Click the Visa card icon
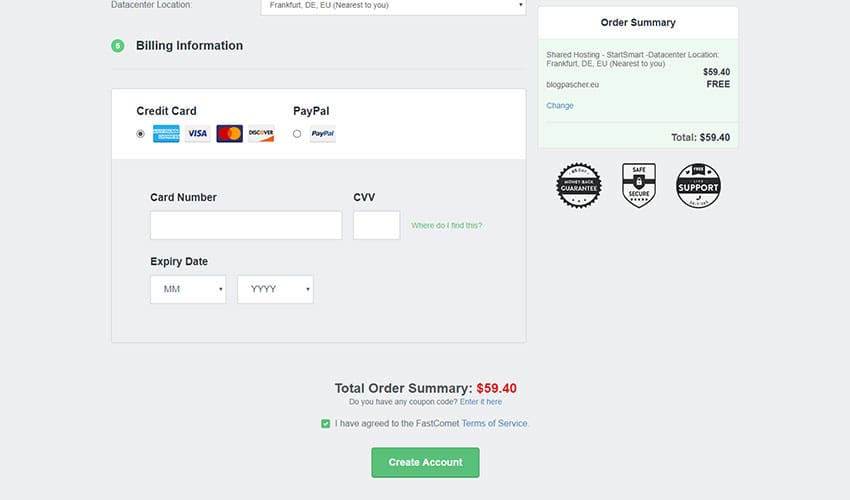 (198, 134)
